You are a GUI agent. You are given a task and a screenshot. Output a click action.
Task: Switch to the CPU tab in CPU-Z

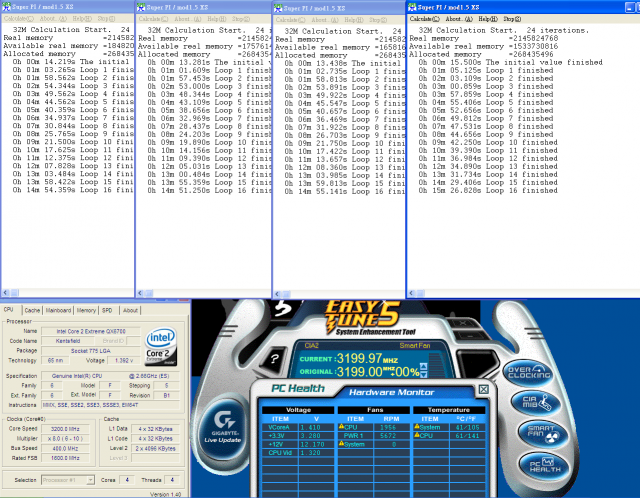9,310
